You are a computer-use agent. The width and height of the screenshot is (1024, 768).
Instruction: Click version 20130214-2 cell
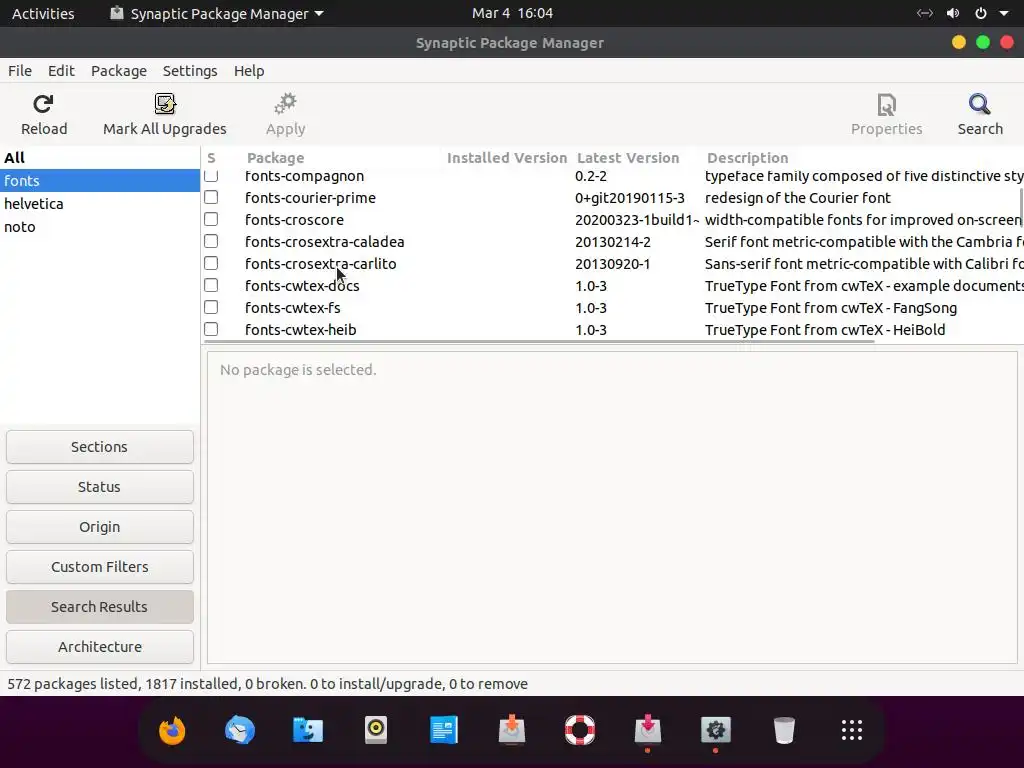click(613, 242)
